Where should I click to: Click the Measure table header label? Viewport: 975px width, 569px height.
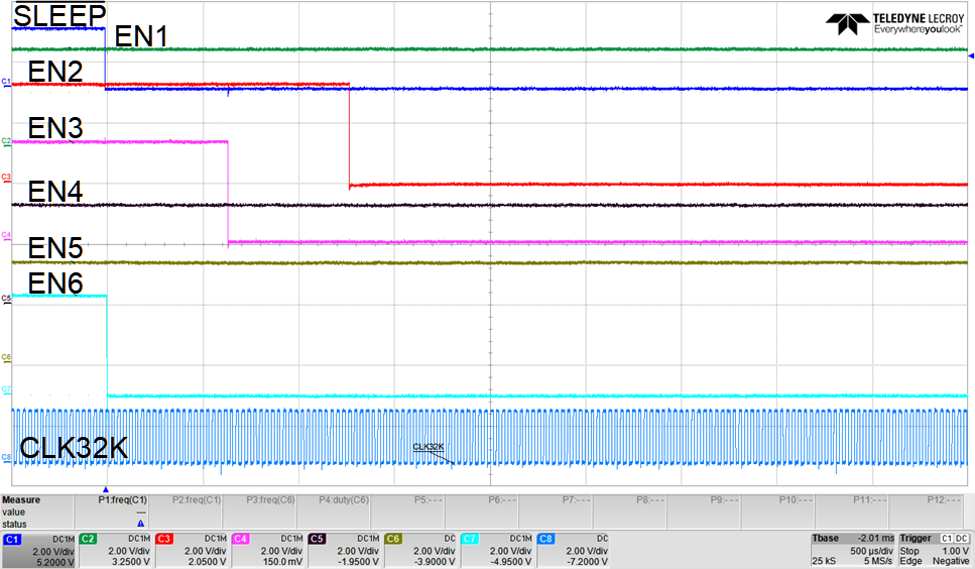pyautogui.click(x=21, y=498)
